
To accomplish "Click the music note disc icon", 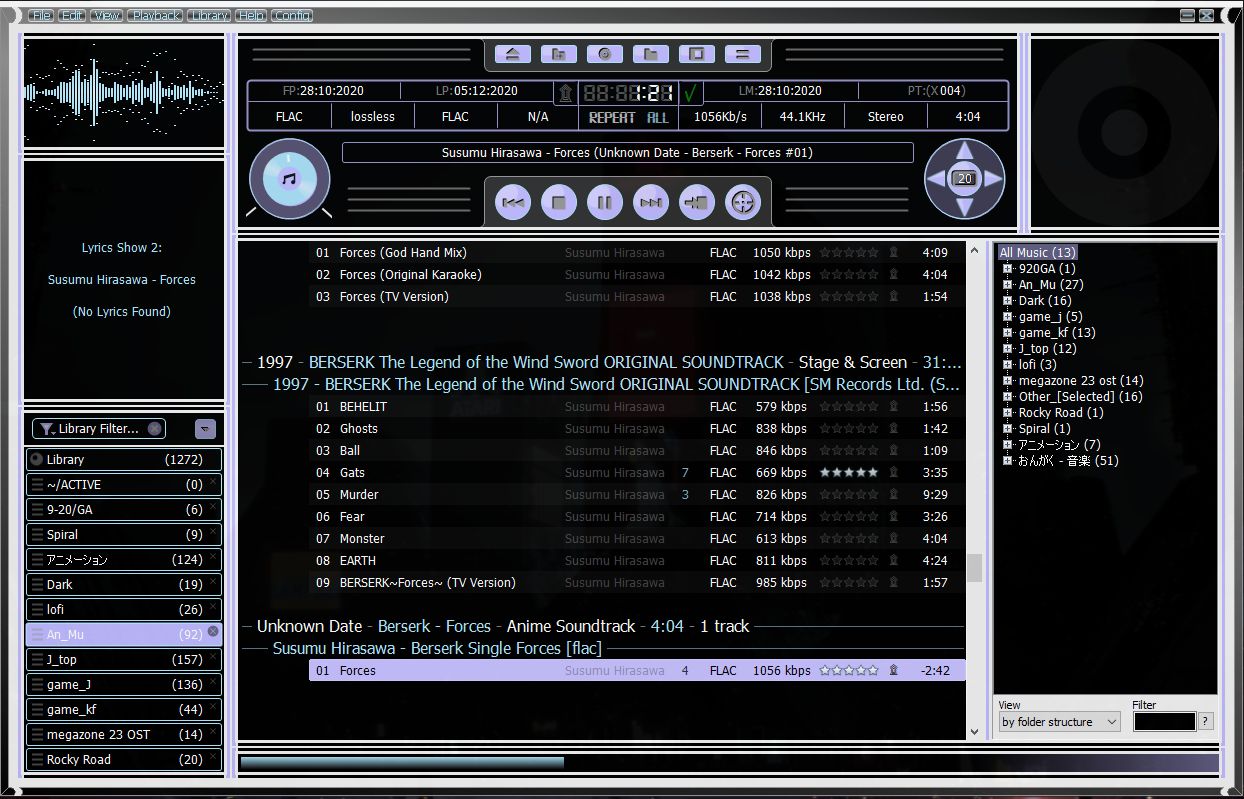I will coord(289,180).
